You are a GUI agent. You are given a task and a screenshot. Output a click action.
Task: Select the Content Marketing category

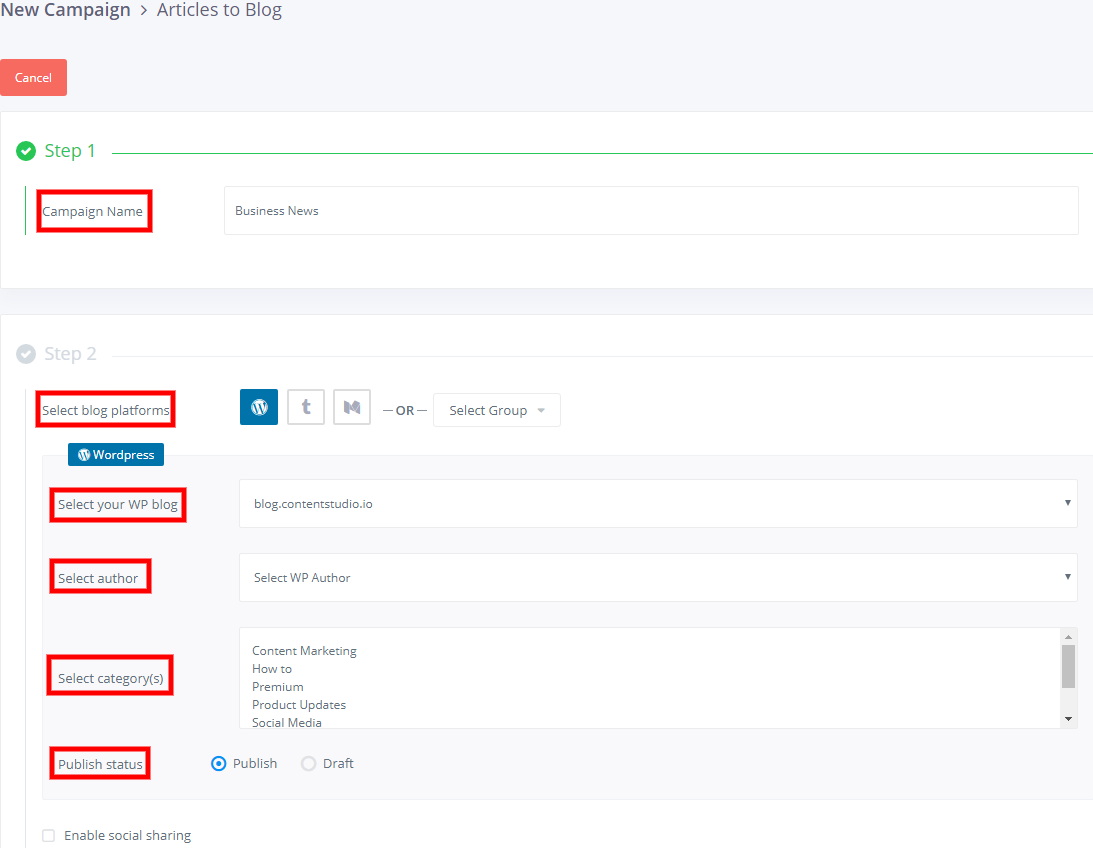(x=304, y=651)
